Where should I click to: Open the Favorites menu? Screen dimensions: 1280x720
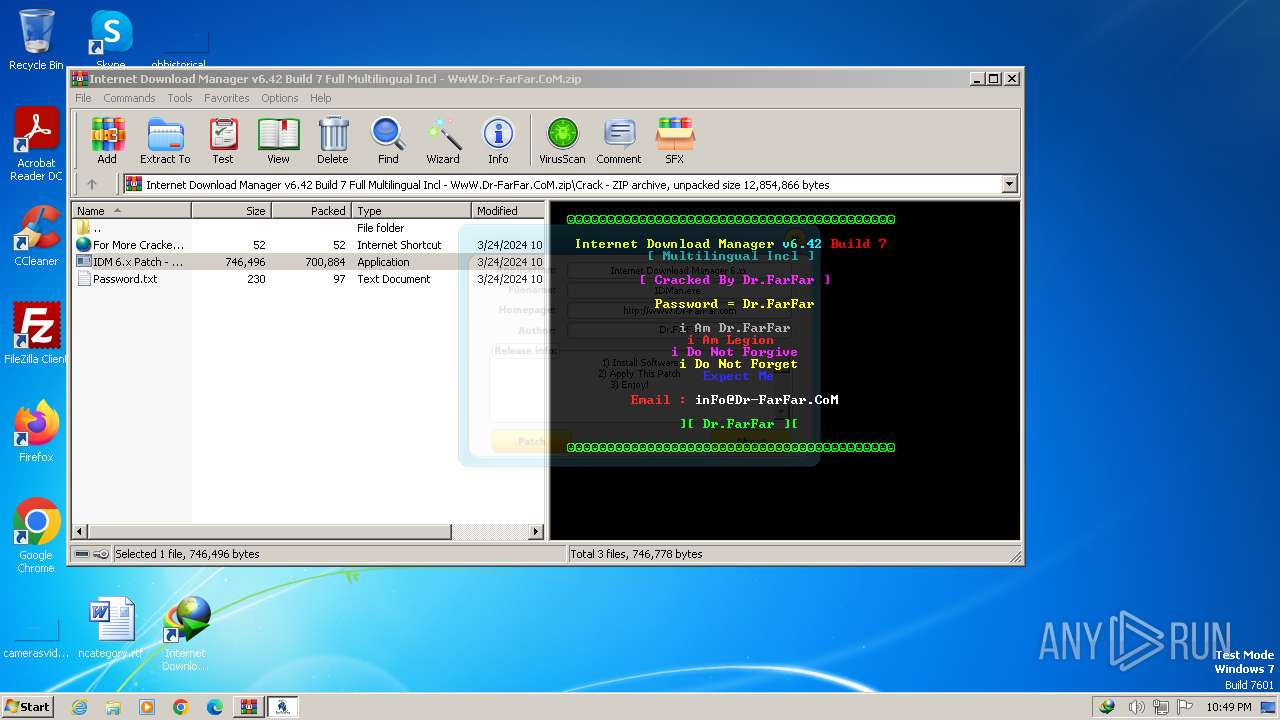click(x=227, y=98)
